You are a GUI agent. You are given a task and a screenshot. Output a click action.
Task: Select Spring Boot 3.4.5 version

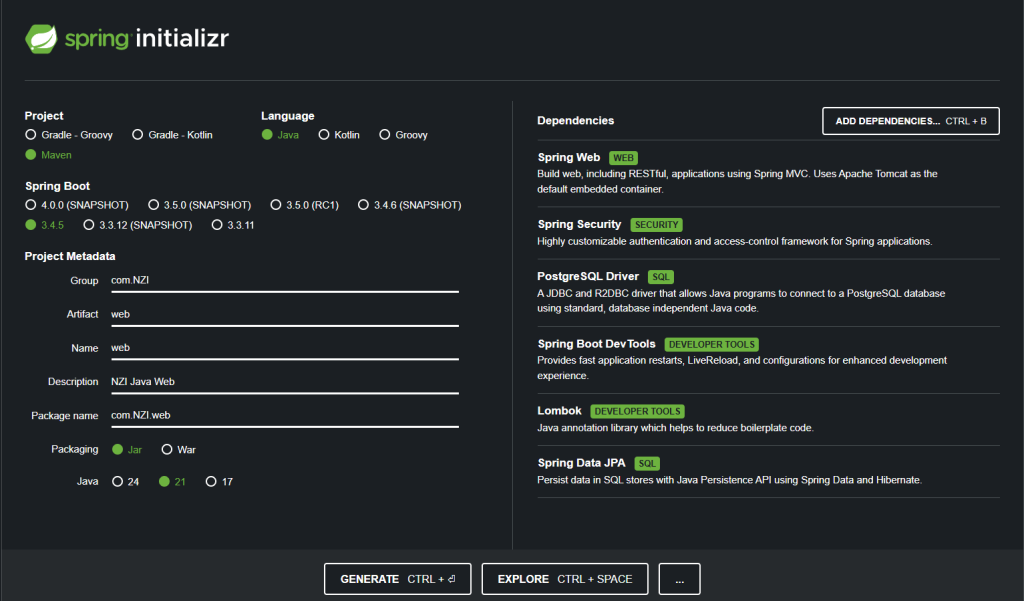[x=44, y=225]
